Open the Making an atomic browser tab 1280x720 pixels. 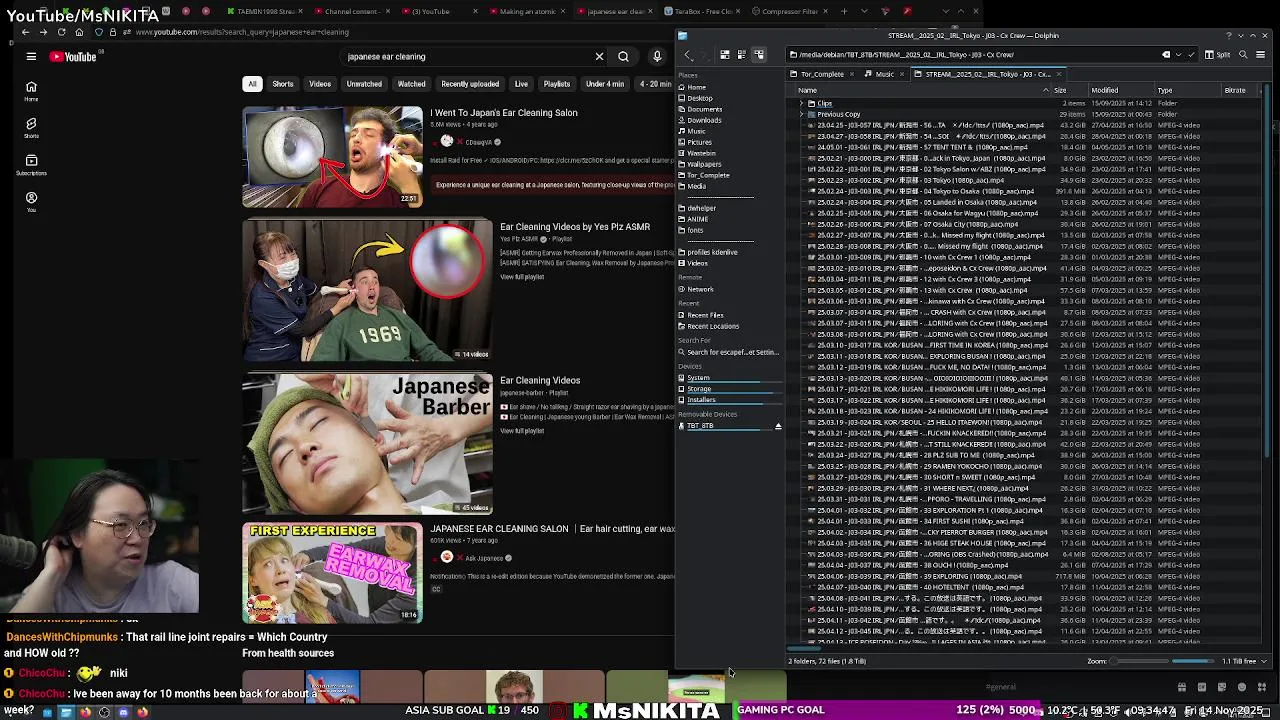pyautogui.click(x=527, y=11)
